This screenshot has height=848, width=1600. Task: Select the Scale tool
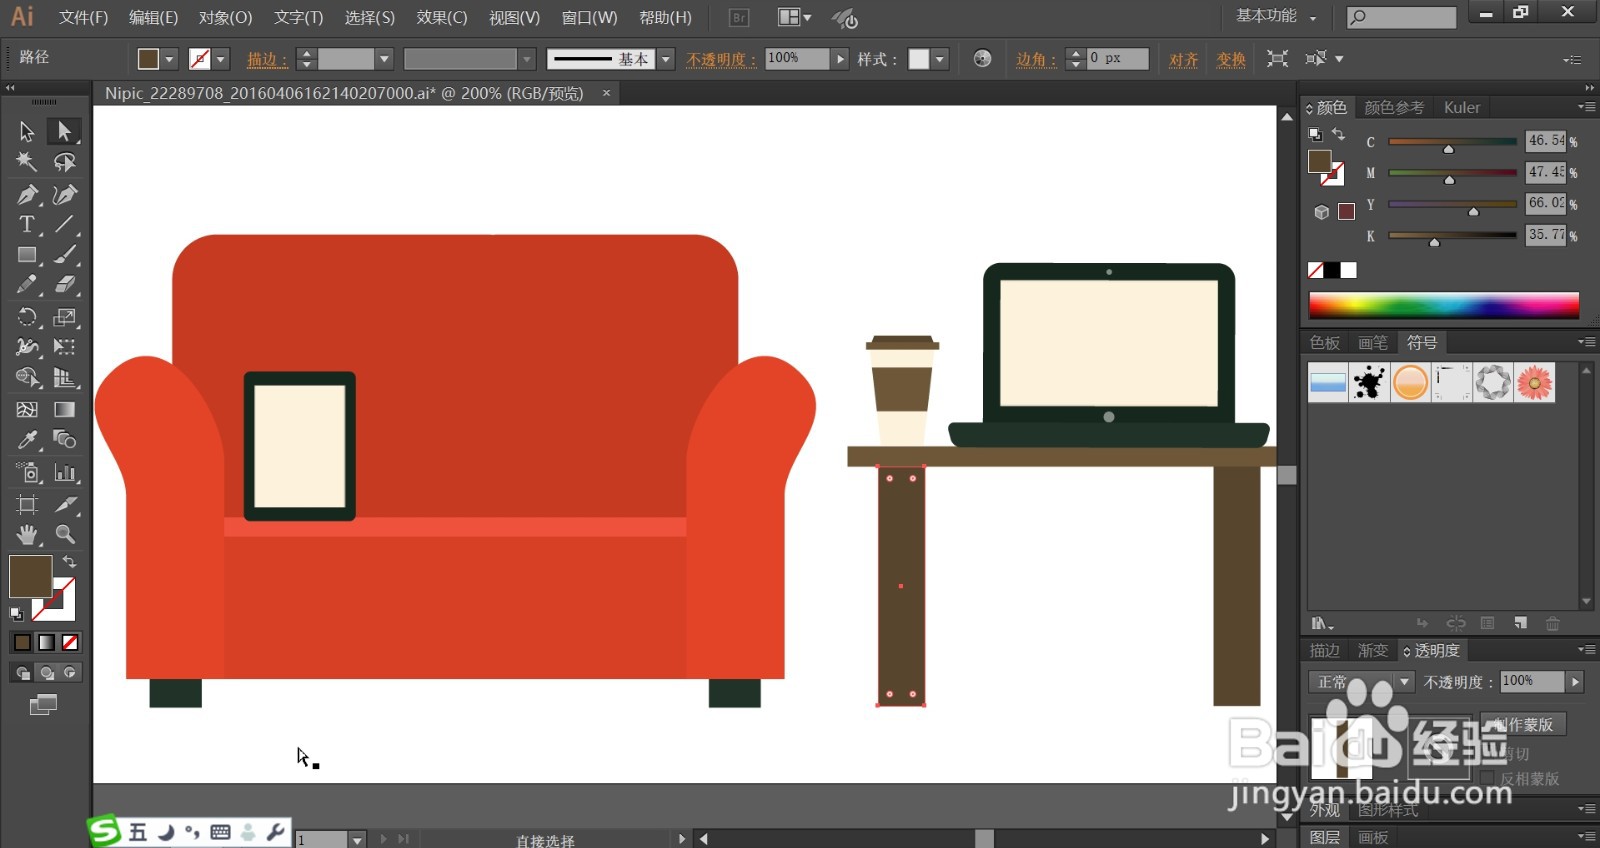click(64, 317)
